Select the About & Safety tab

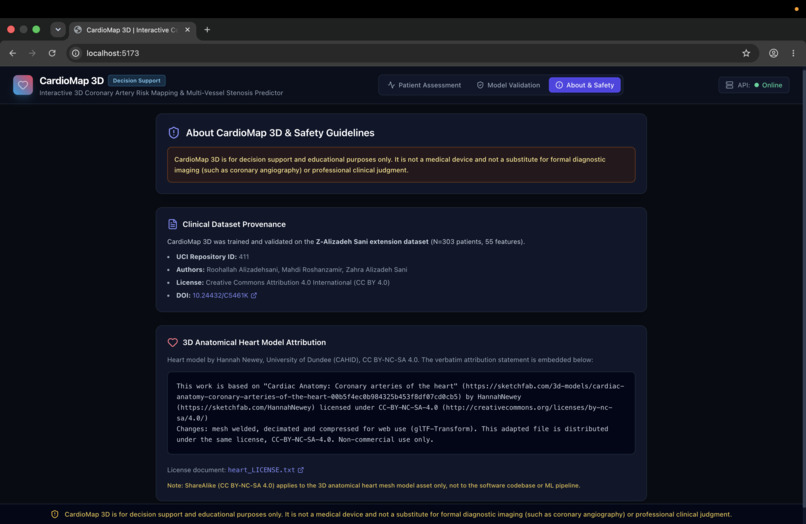tap(585, 85)
